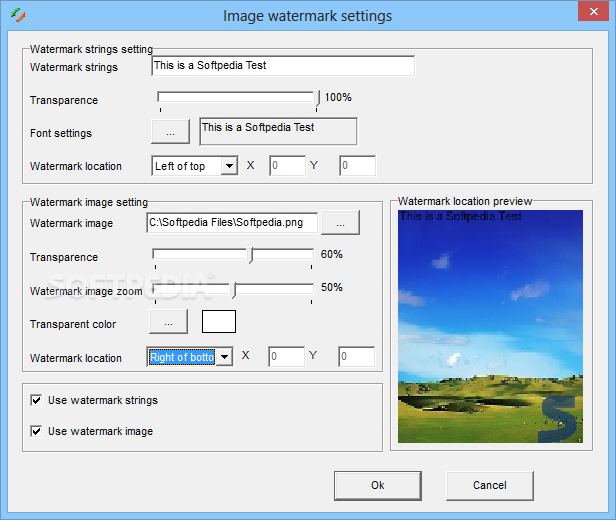Confirm settings with Ok button

[x=378, y=485]
